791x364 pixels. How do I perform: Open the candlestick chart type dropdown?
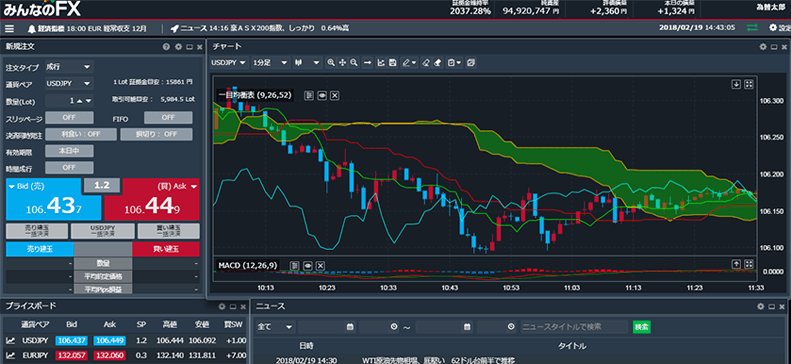[x=307, y=63]
